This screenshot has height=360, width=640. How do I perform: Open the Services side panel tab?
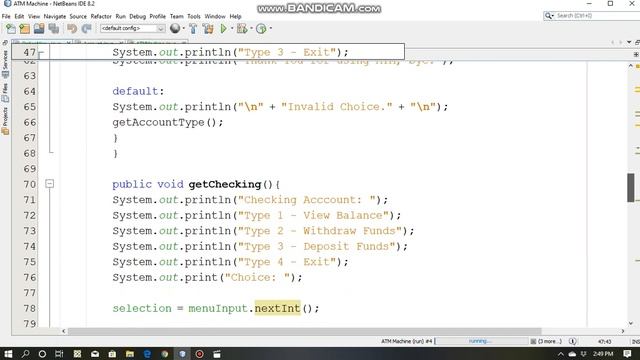click(5, 64)
